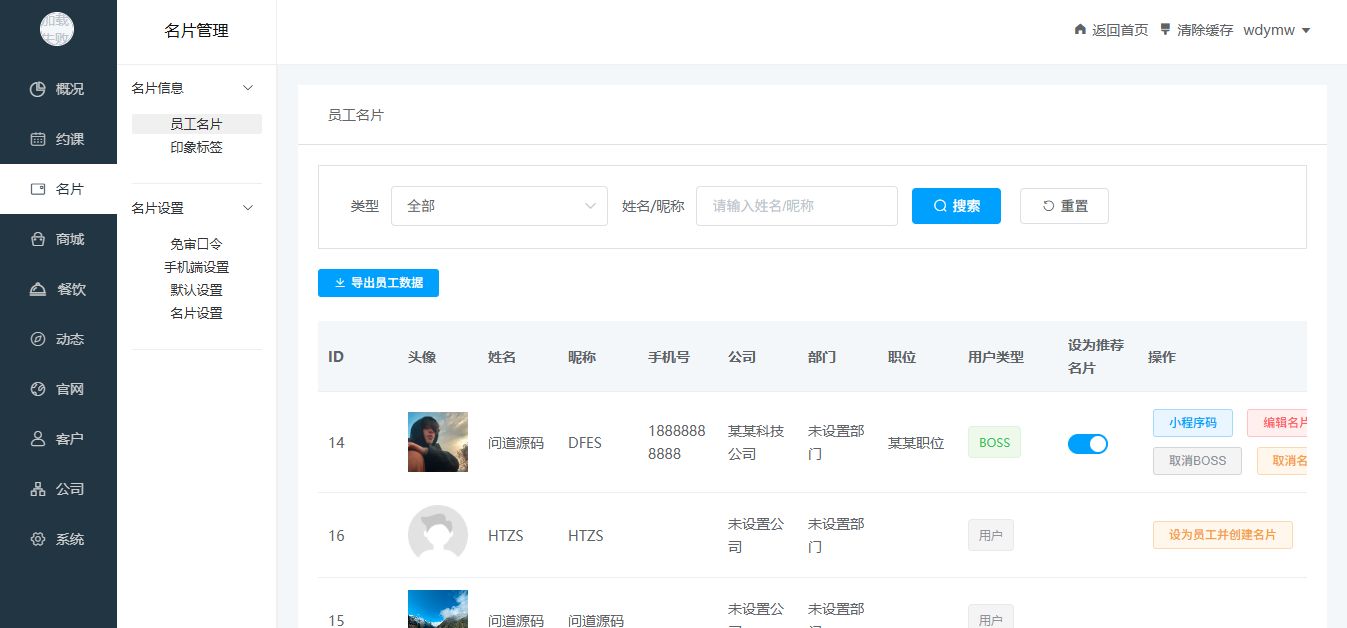
Task: Click the avatar photo of ID 14
Action: (437, 442)
